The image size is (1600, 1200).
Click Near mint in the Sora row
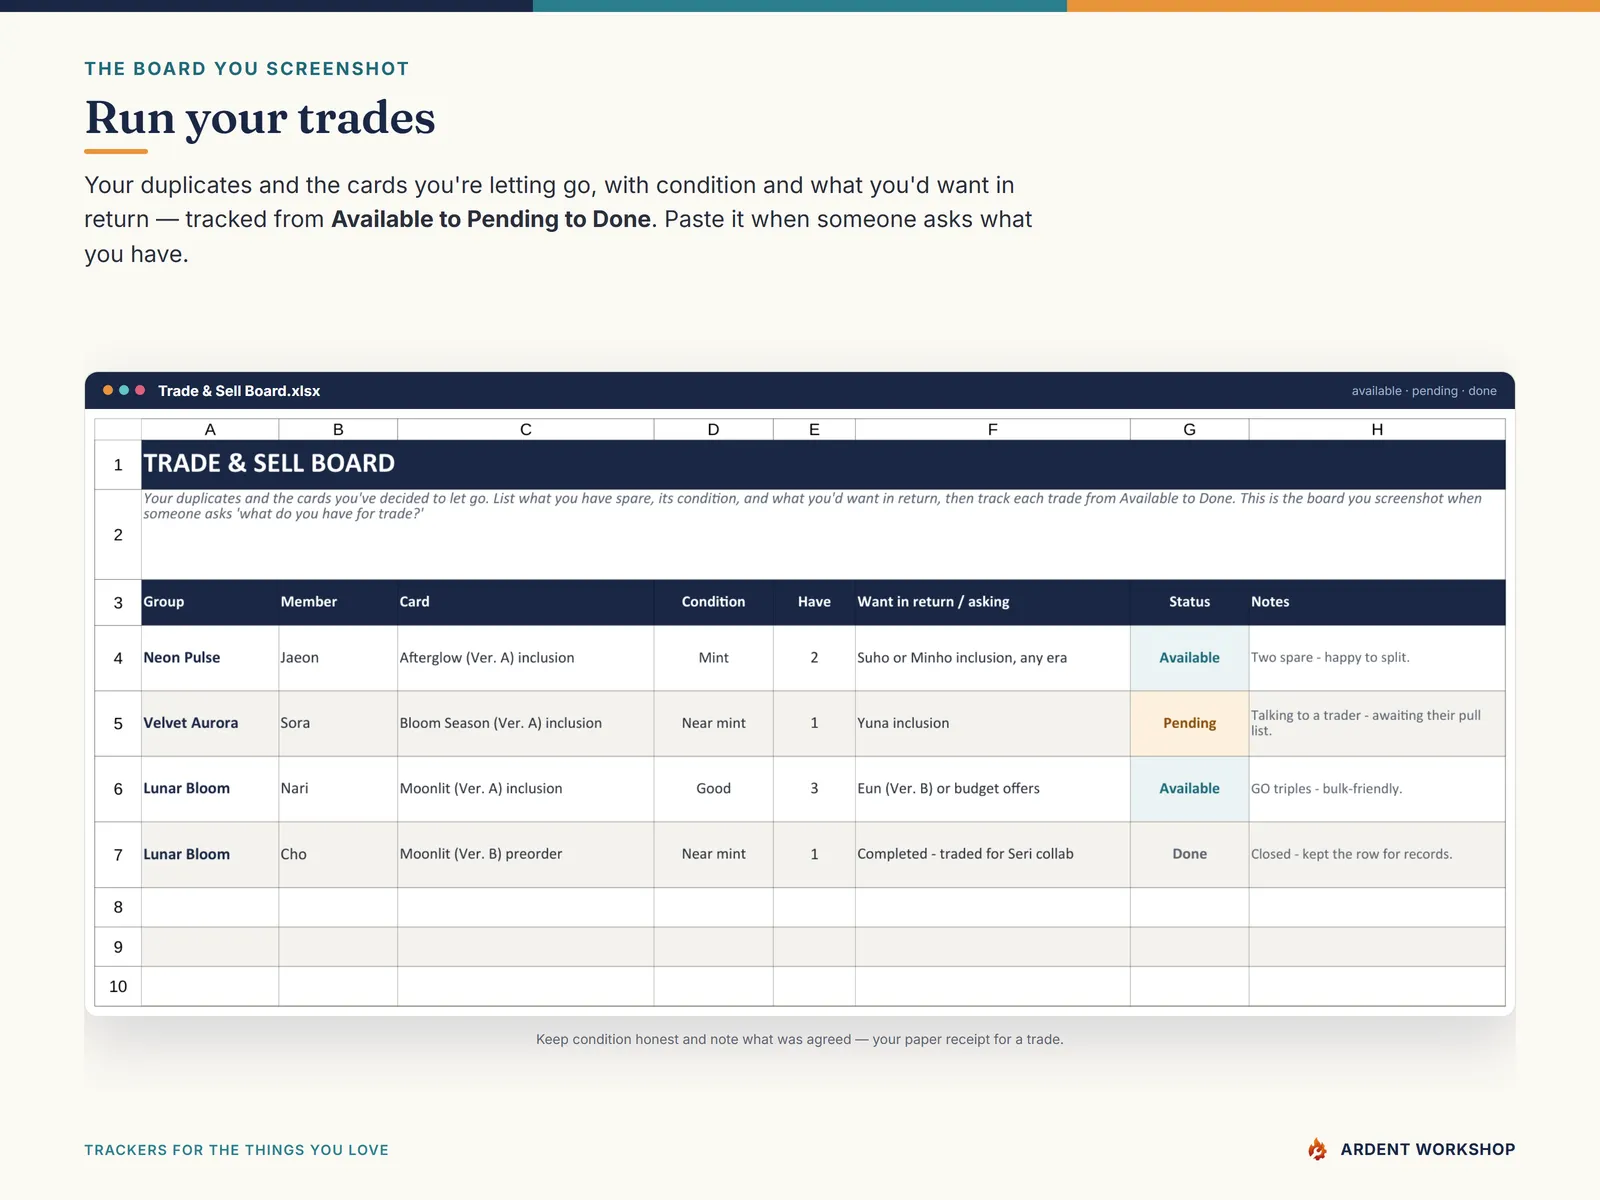tap(714, 723)
